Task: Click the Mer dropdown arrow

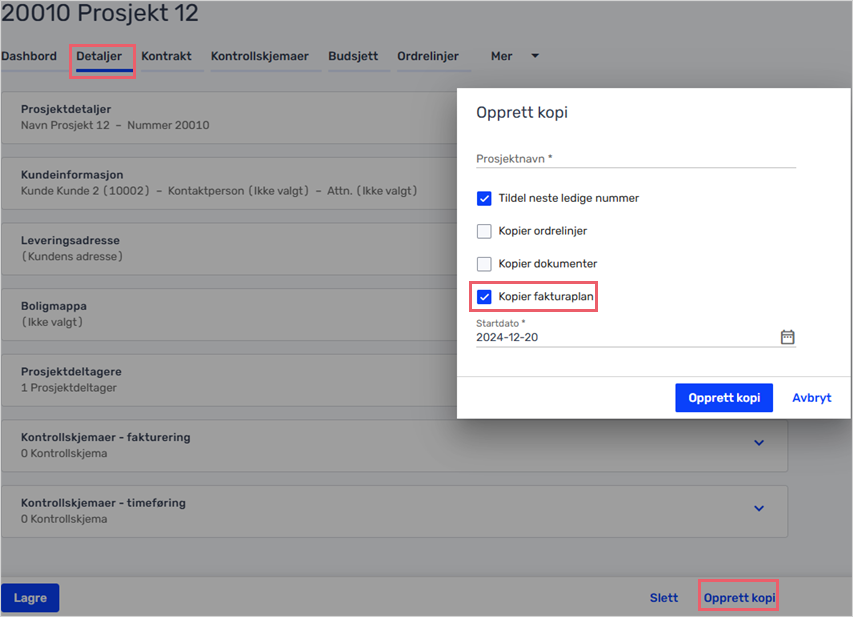Action: [535, 56]
